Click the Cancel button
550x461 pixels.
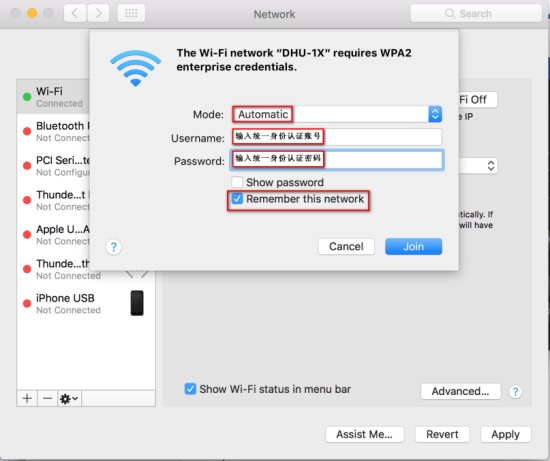[x=346, y=247]
